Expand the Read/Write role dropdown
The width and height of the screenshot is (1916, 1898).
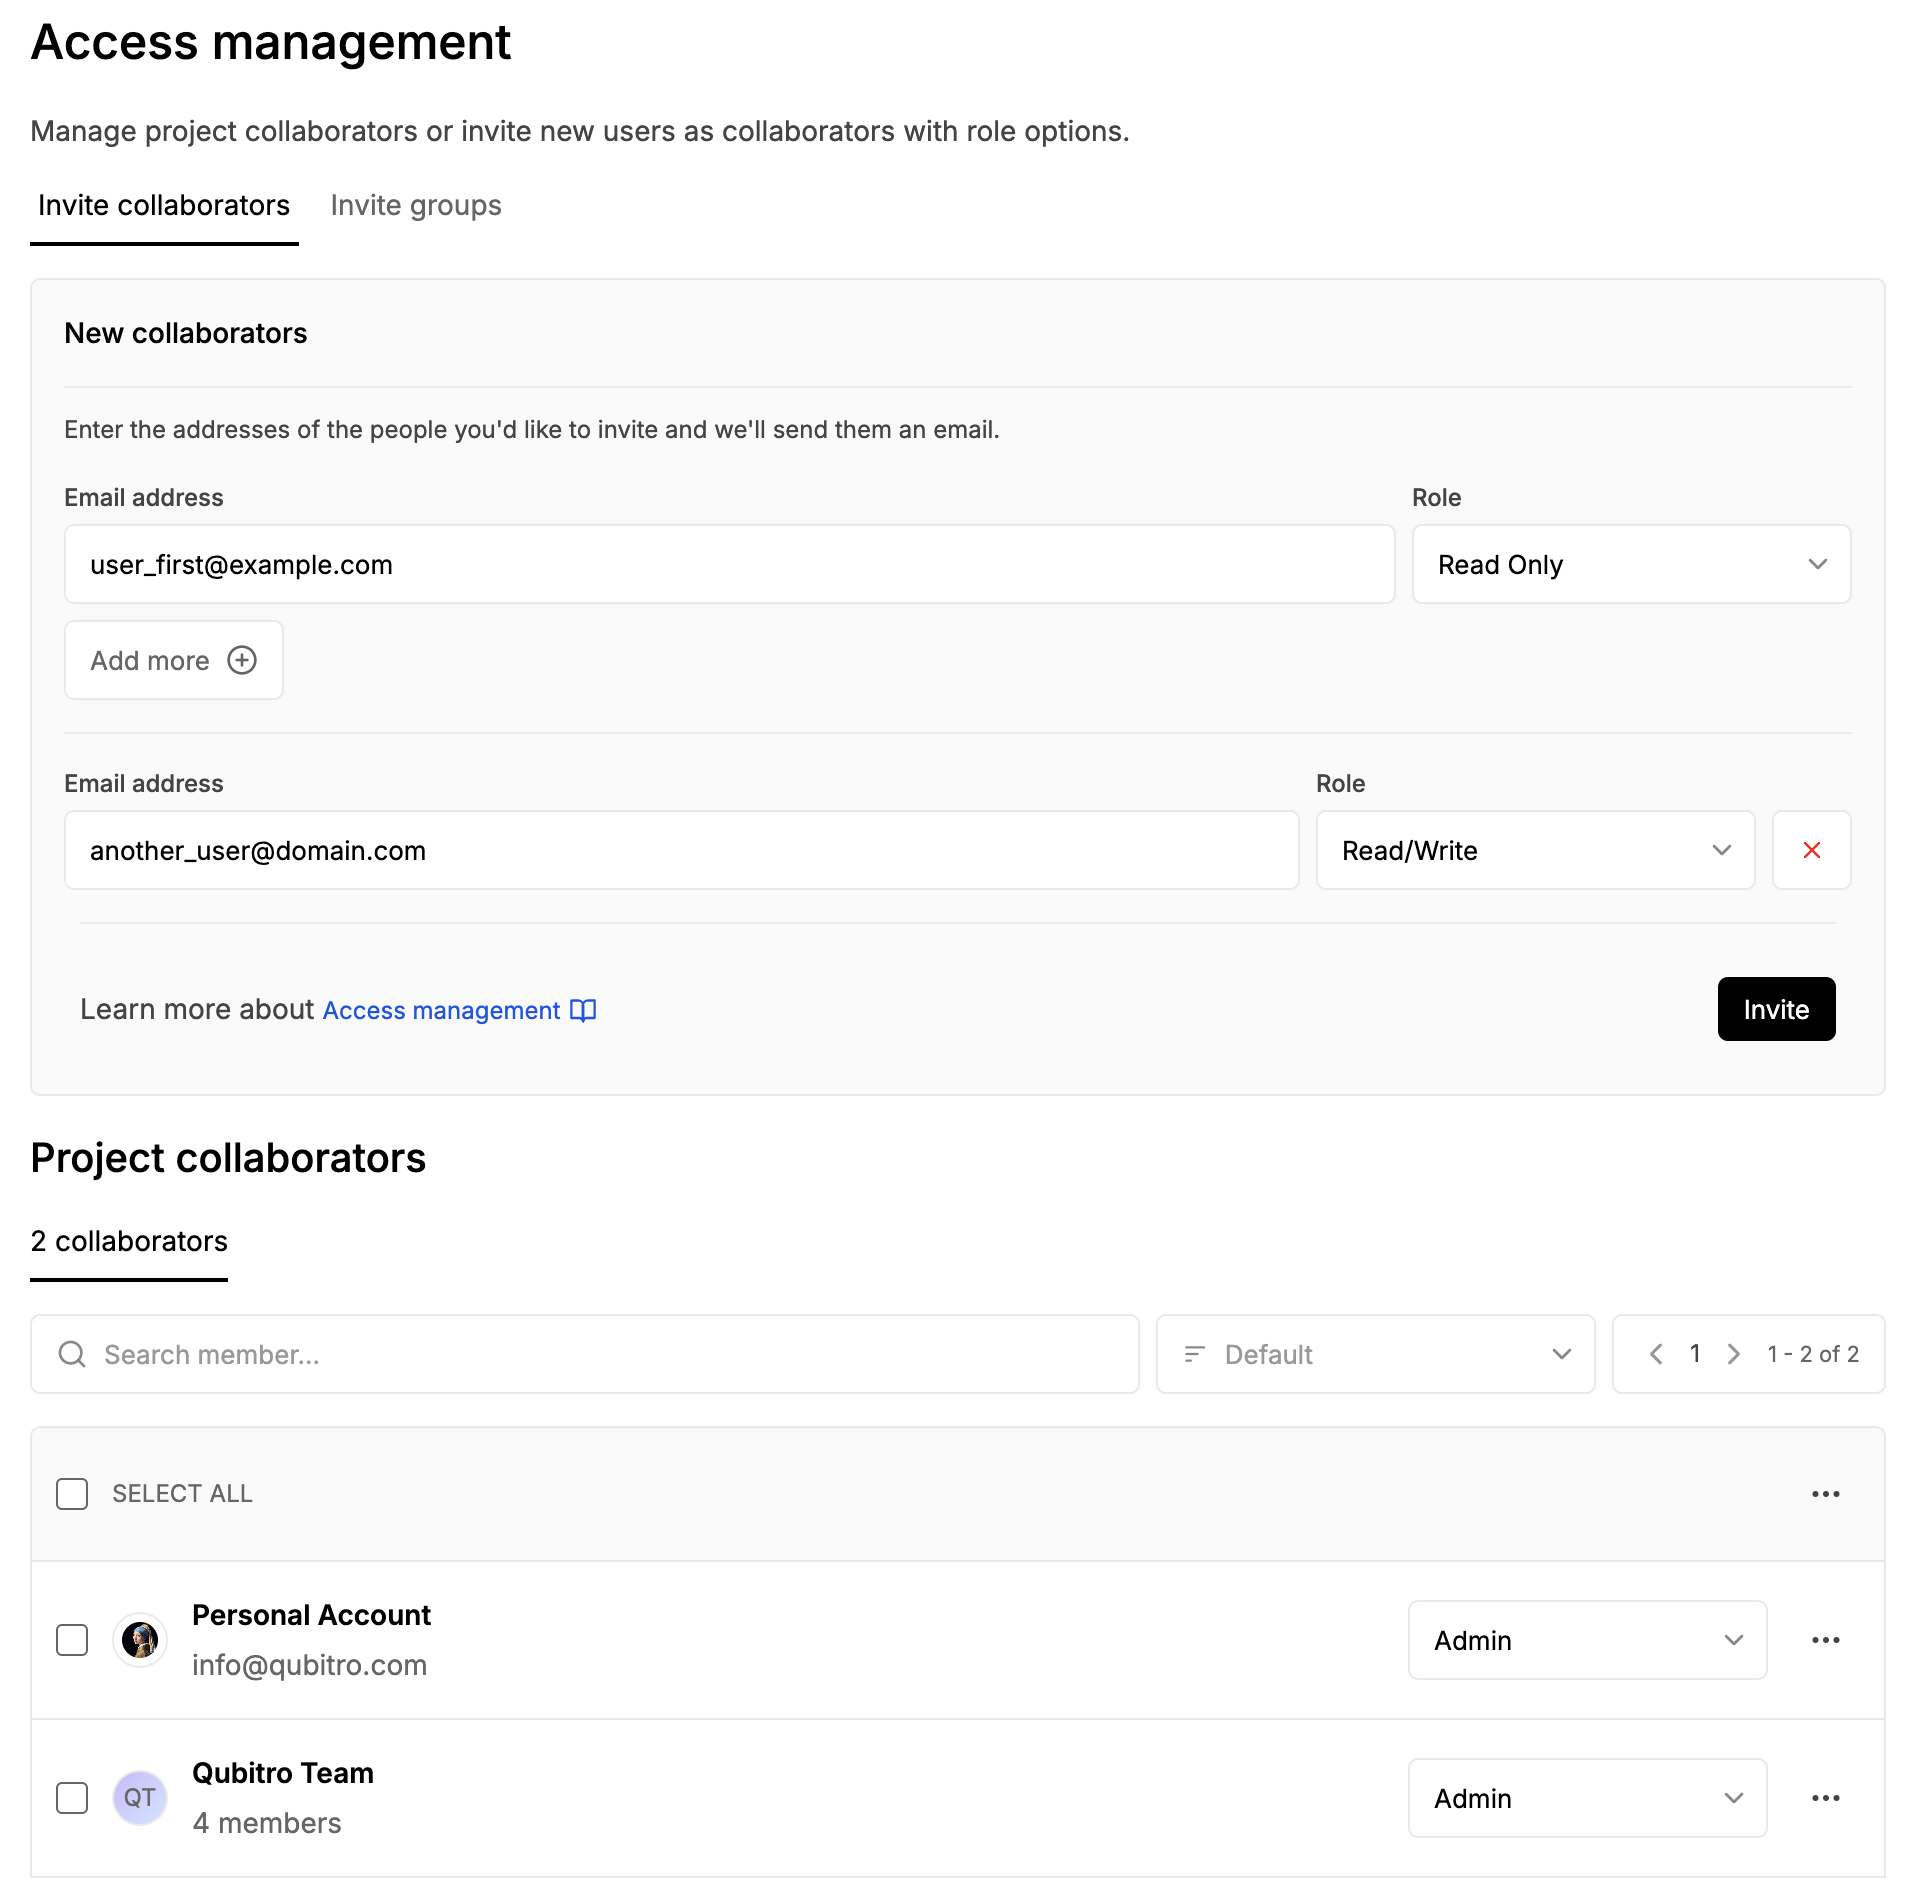coord(1534,851)
